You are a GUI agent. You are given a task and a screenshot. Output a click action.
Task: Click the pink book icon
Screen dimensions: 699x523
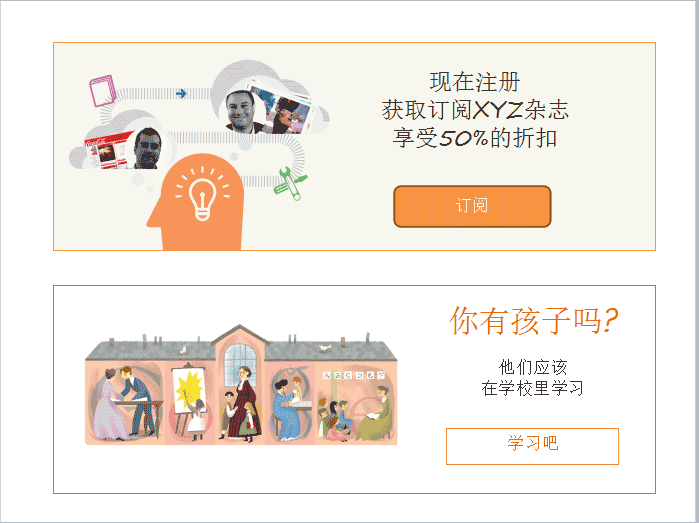103,91
